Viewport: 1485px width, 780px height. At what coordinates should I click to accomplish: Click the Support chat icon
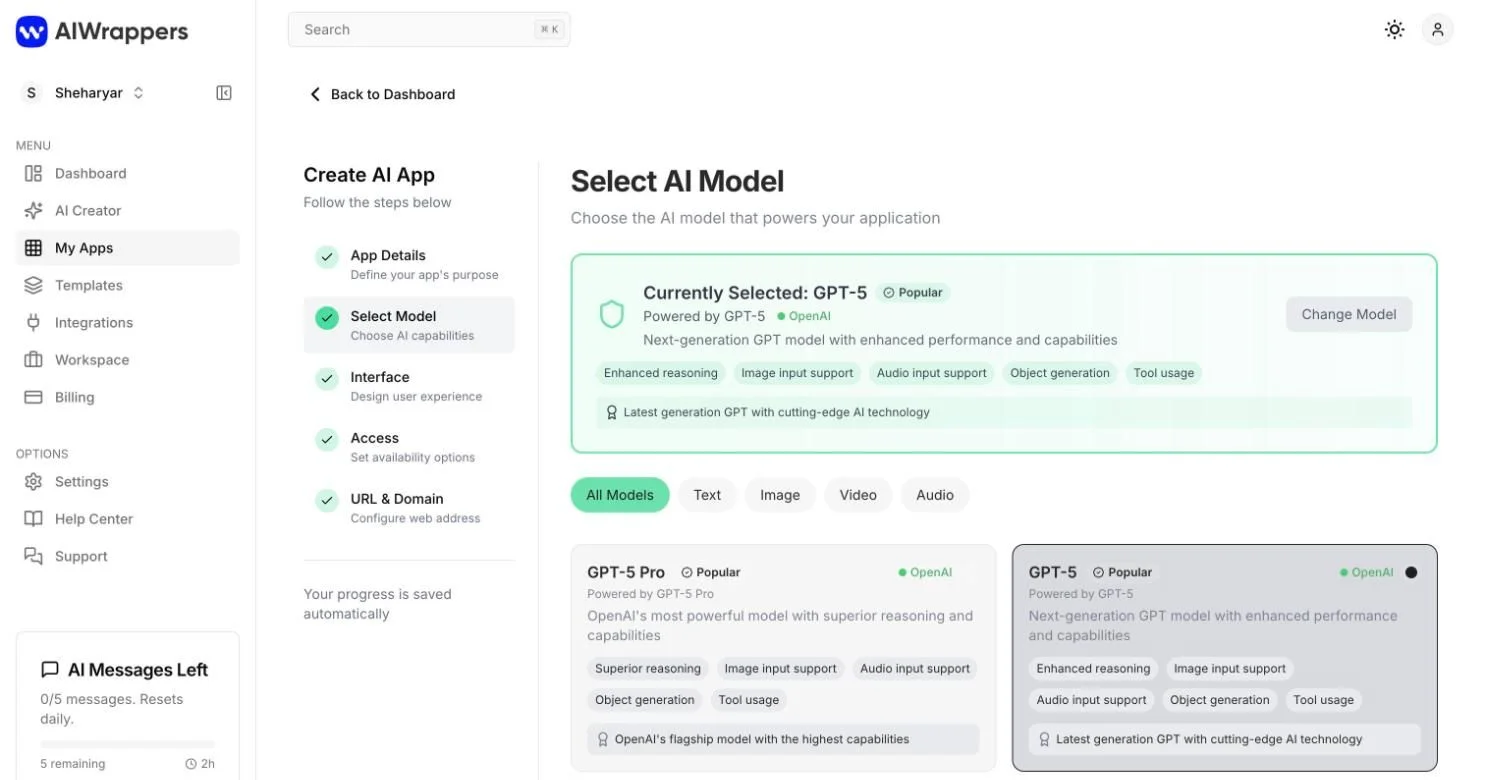pyautogui.click(x=33, y=556)
